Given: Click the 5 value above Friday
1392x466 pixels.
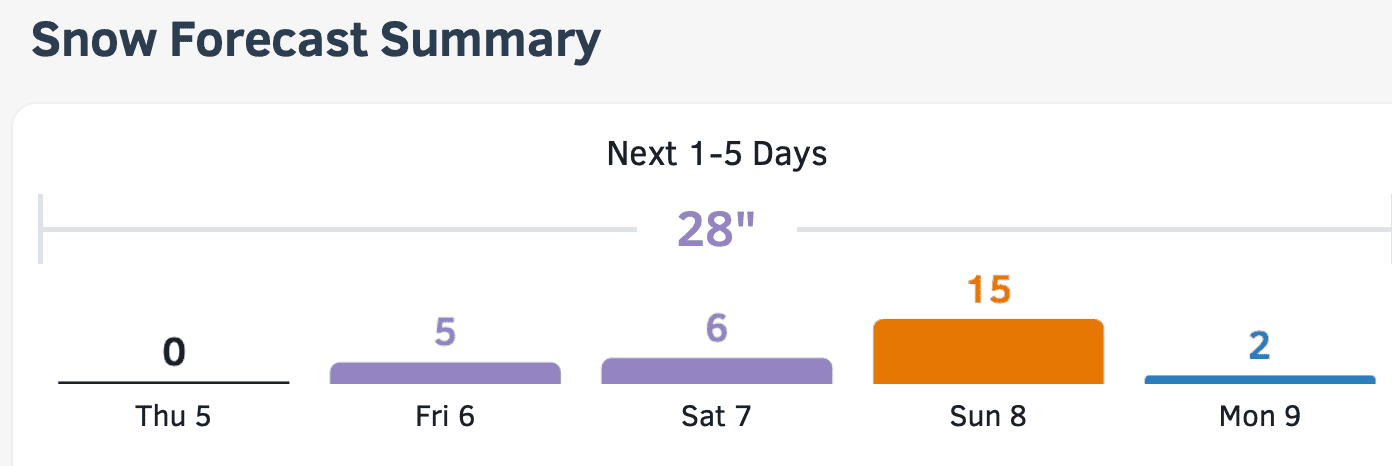Looking at the screenshot, I should coord(445,332).
